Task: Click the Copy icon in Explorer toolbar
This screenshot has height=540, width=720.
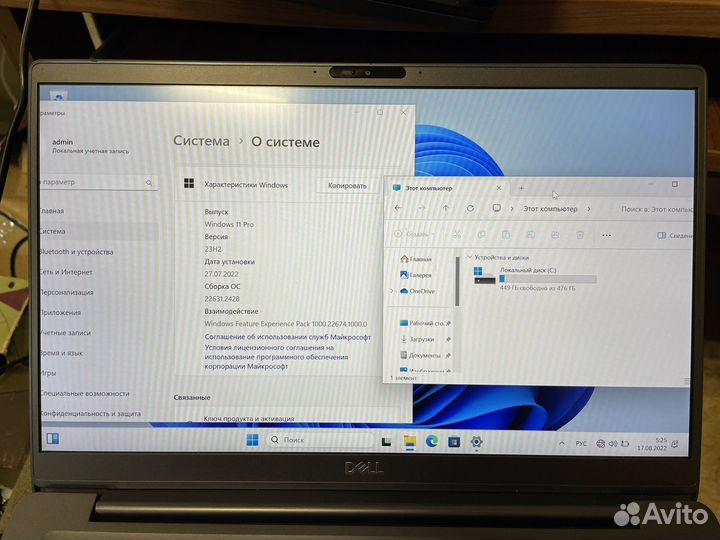Action: pyautogui.click(x=481, y=235)
